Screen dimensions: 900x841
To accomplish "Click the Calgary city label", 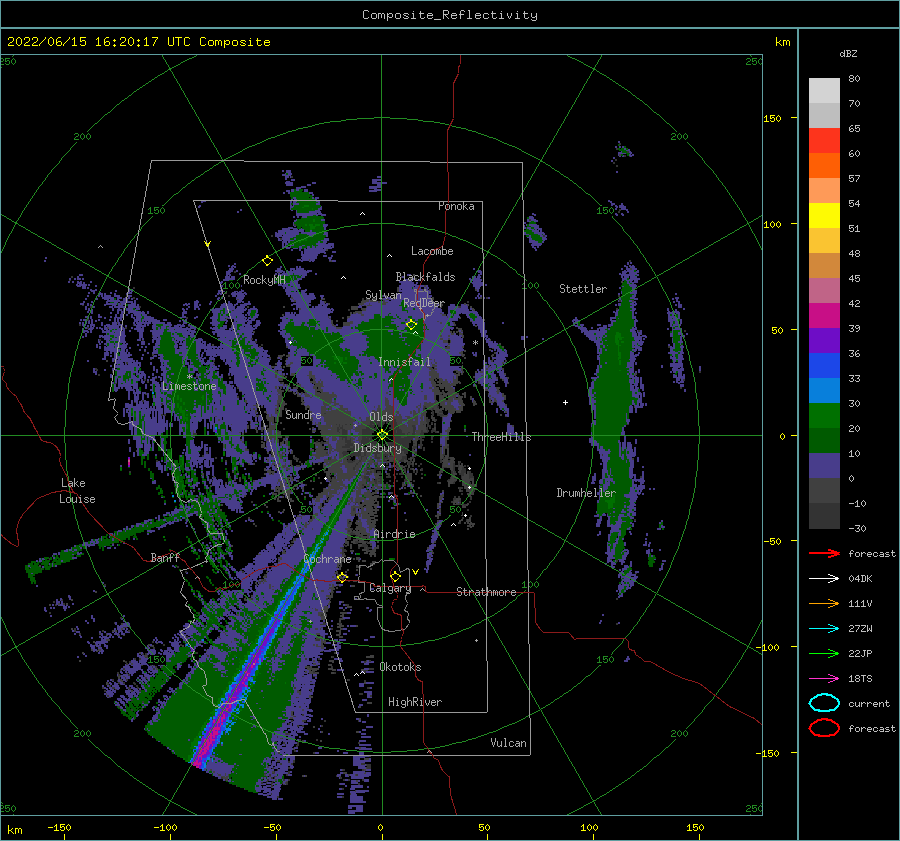I will click(390, 588).
